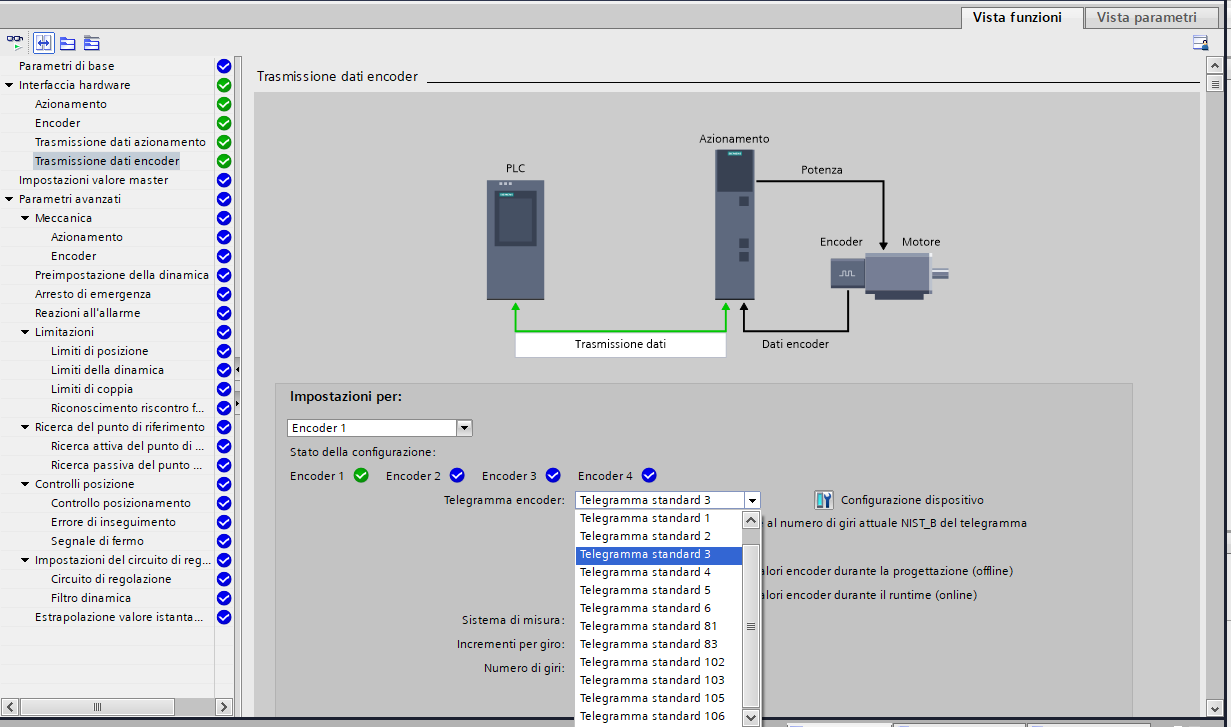
Task: Click the glasses monitor-online icon in toolbar
Action: click(15, 43)
